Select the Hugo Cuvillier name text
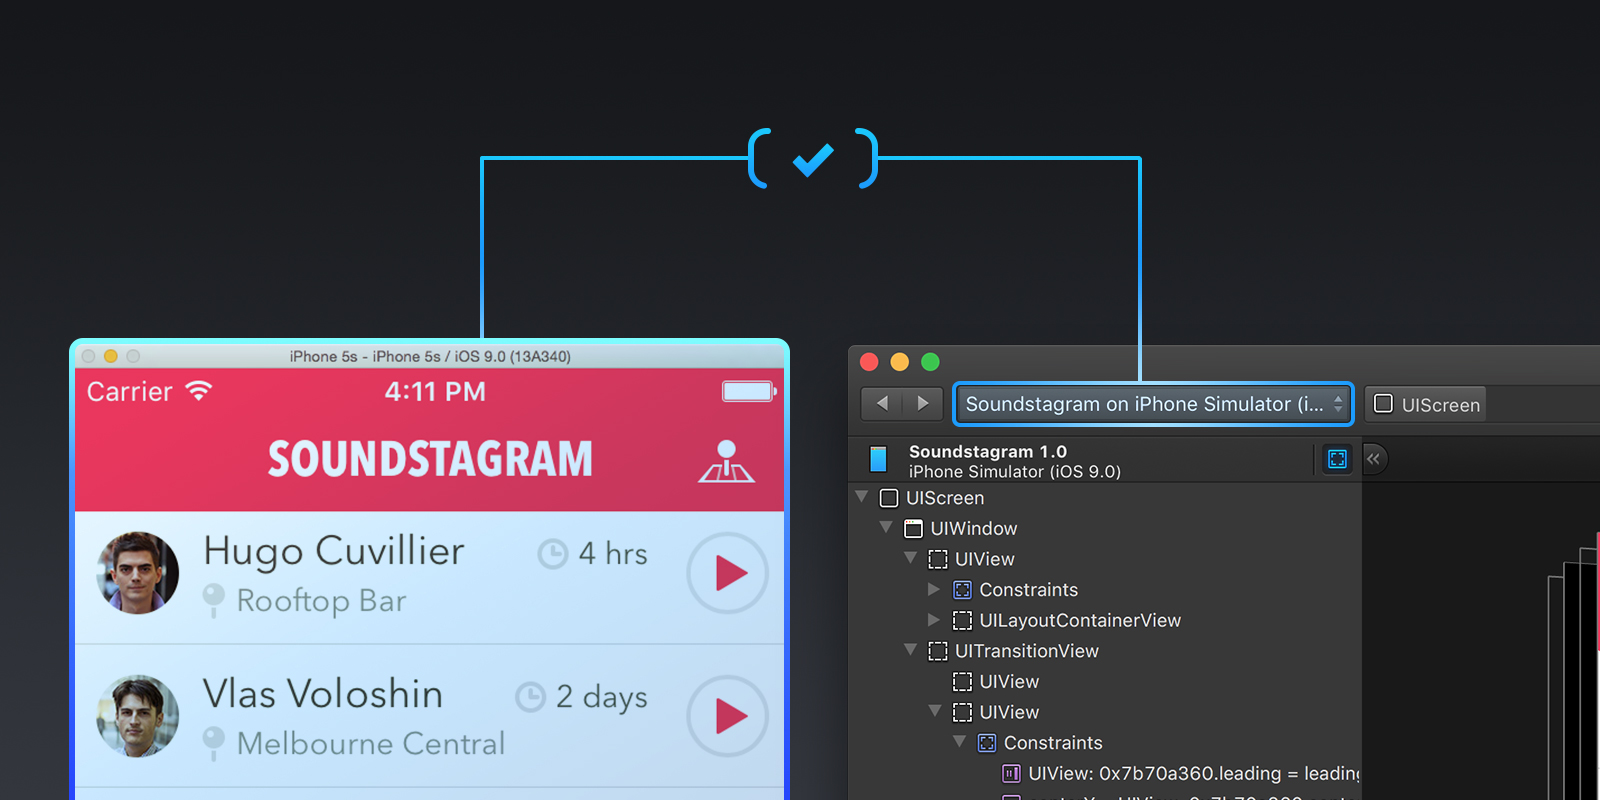This screenshot has height=800, width=1600. (x=334, y=552)
